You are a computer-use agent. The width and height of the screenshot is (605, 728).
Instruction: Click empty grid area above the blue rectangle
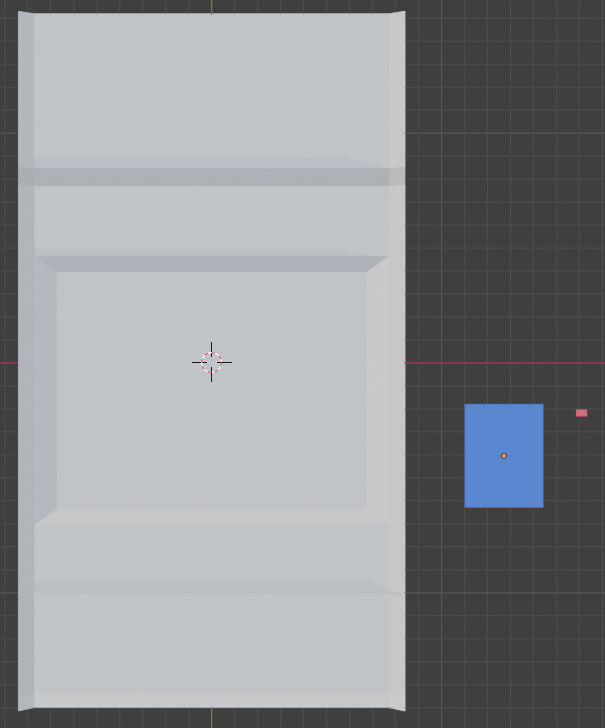point(504,250)
